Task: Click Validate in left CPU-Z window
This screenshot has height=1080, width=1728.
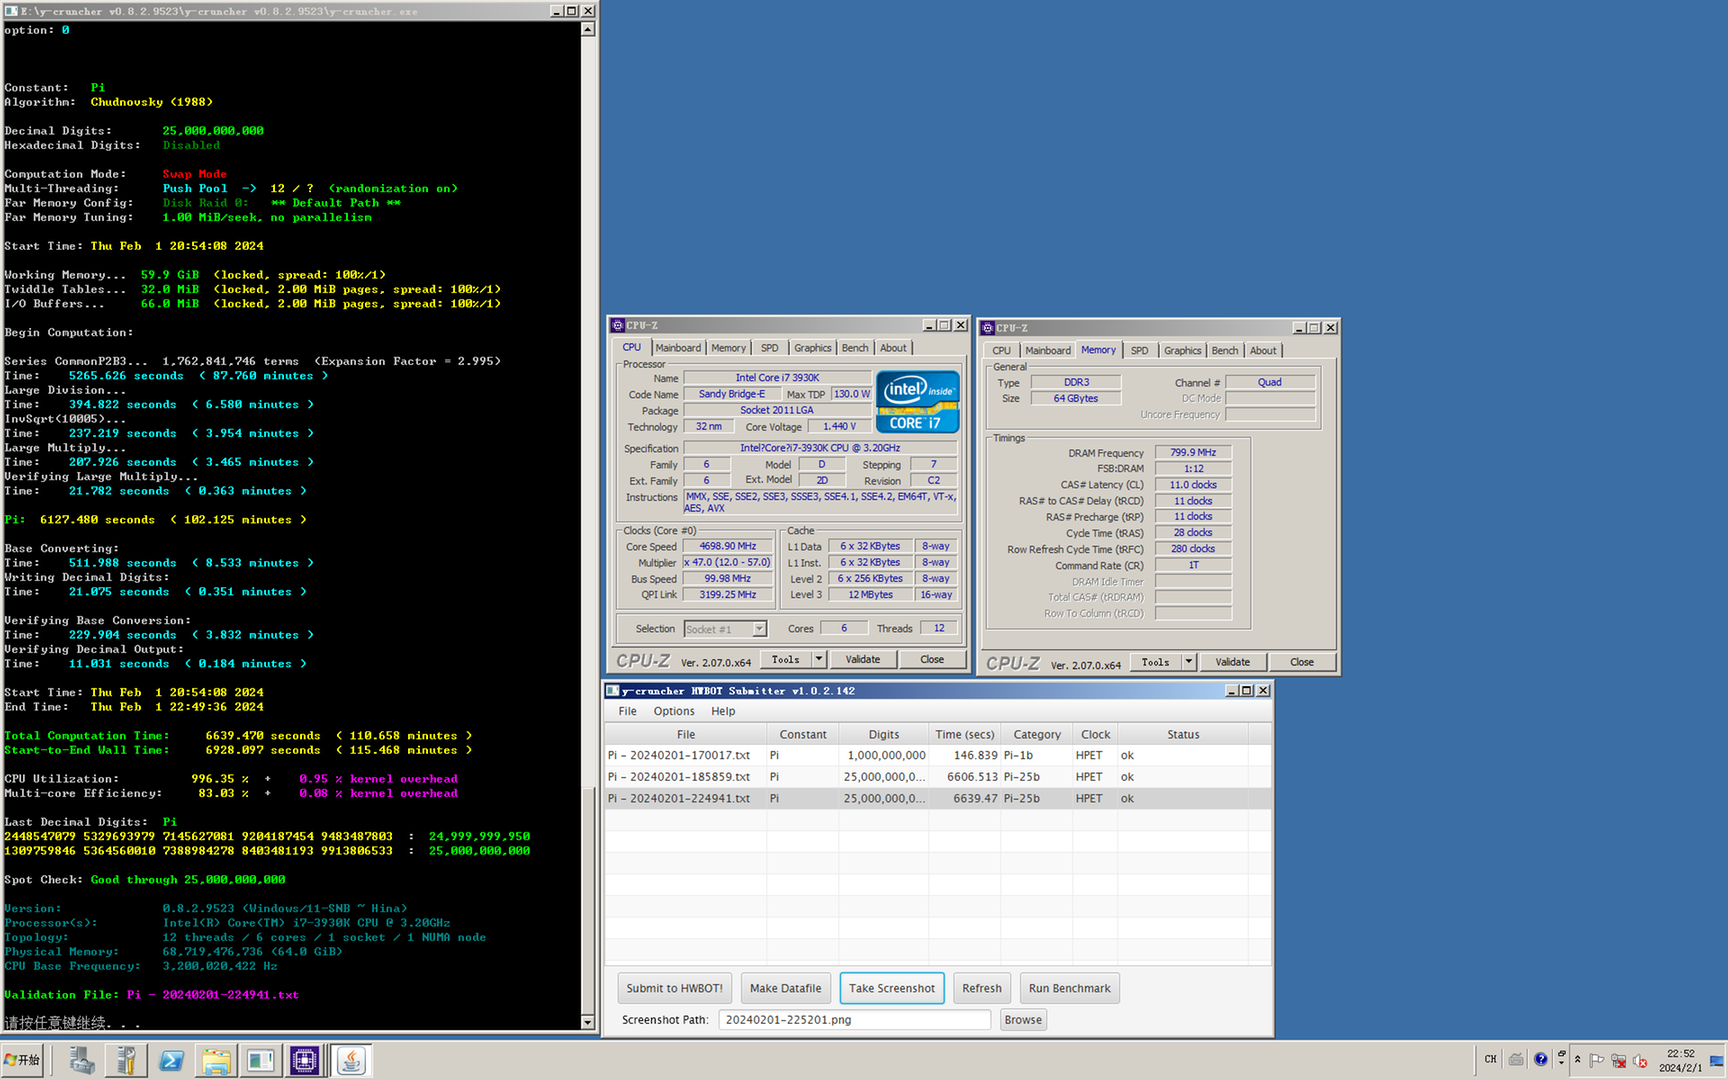Action: 863,660
